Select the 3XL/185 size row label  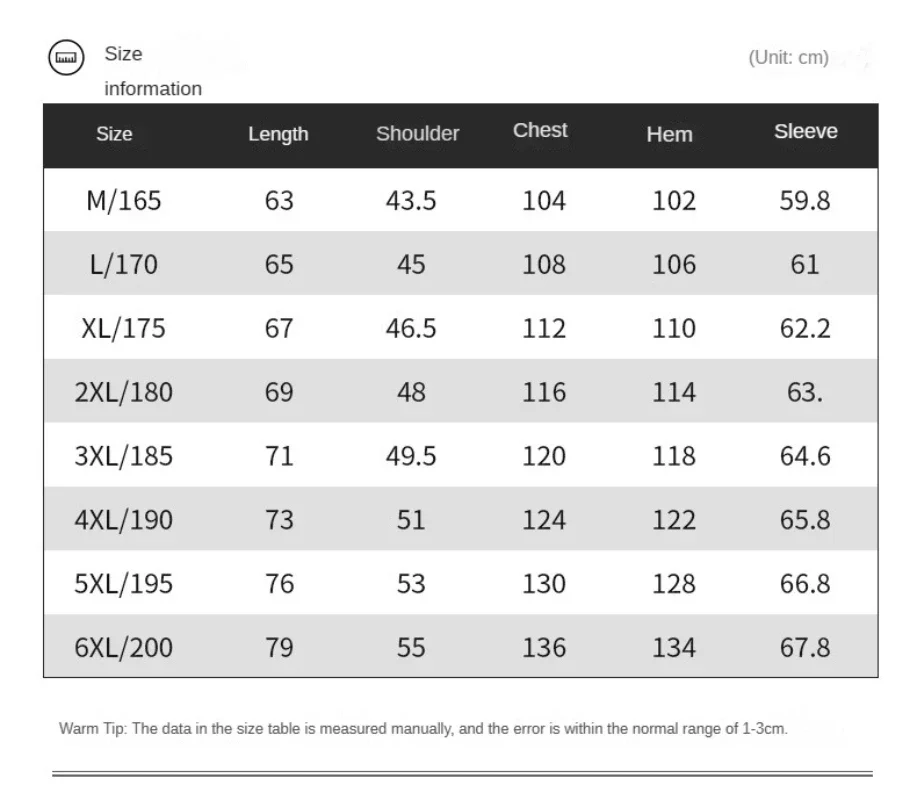coord(123,457)
